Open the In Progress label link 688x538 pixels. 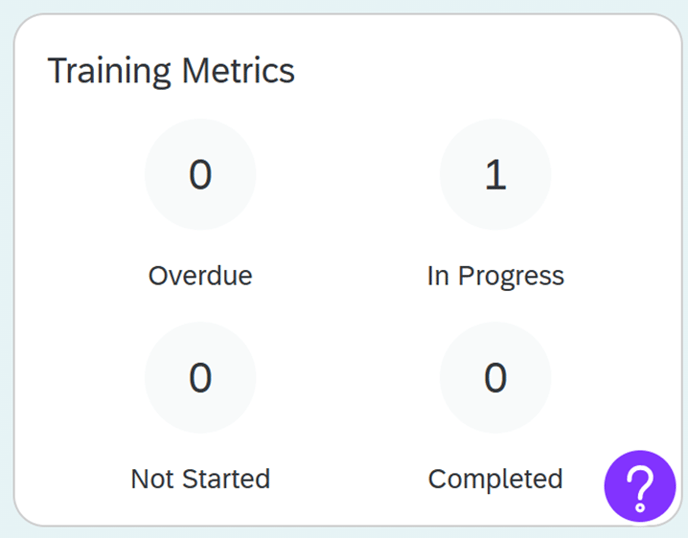(x=495, y=277)
